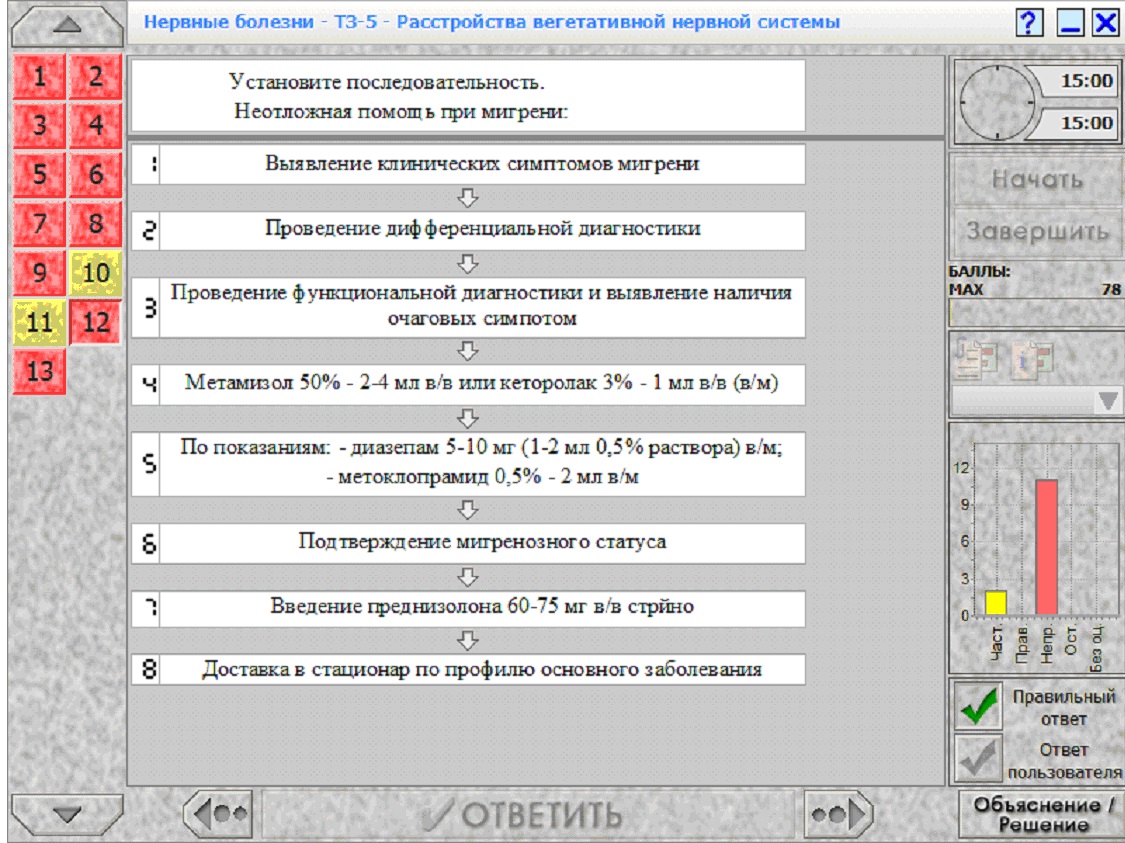Select step 3 Проведение функциональной диагностики
The image size is (1125, 843).
[x=468, y=307]
